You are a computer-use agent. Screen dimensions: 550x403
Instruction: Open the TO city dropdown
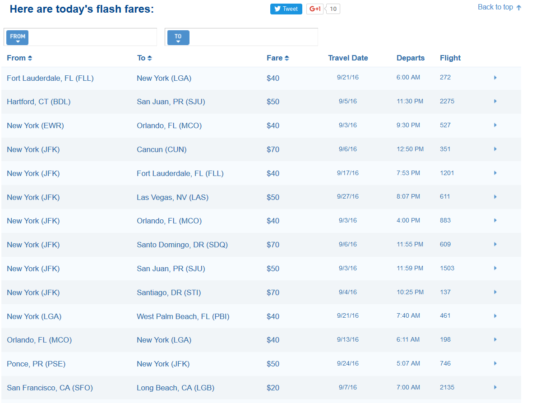178,37
